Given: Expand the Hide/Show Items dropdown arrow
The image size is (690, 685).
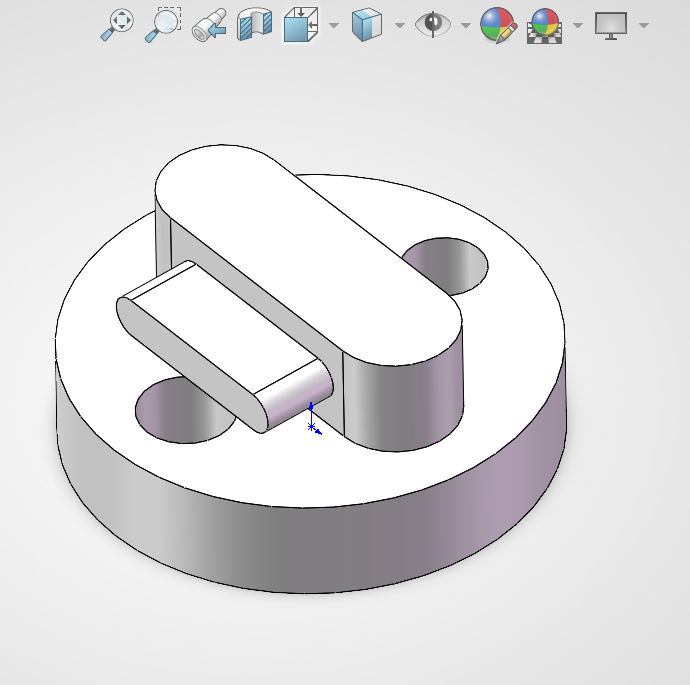Looking at the screenshot, I should (466, 25).
